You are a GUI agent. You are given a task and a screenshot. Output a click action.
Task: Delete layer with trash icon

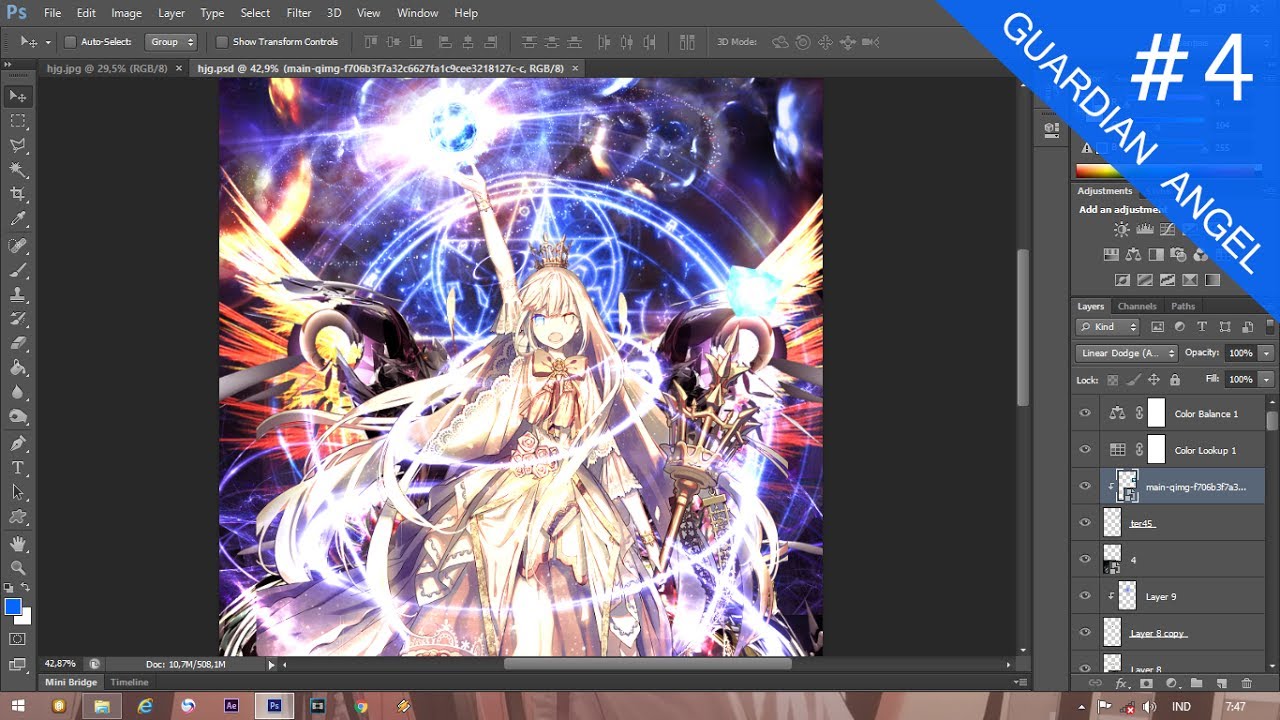(x=1246, y=684)
